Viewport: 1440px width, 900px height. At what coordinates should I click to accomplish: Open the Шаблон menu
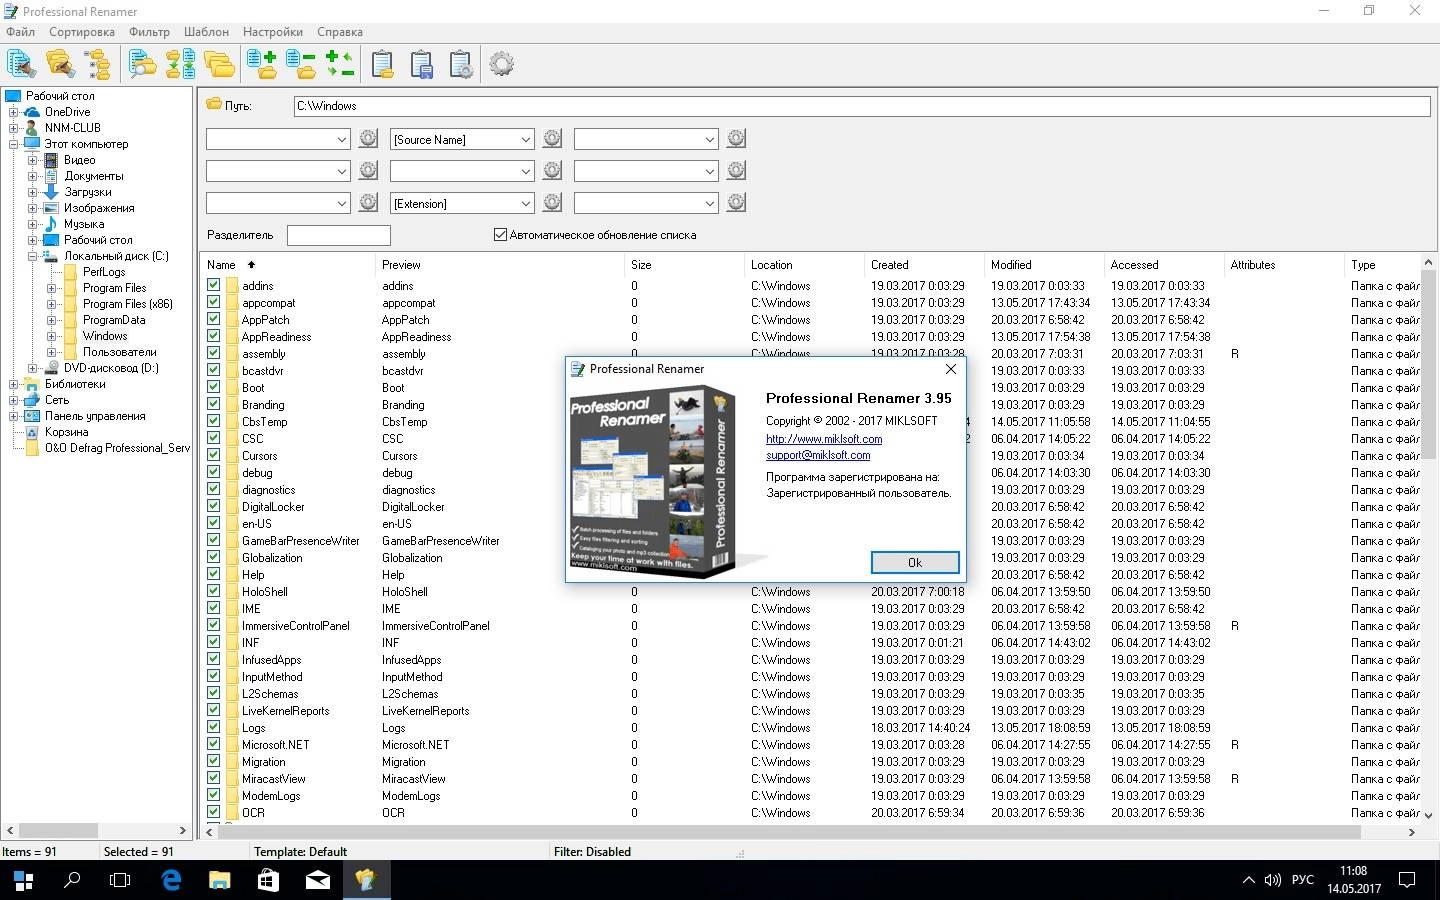[x=206, y=32]
